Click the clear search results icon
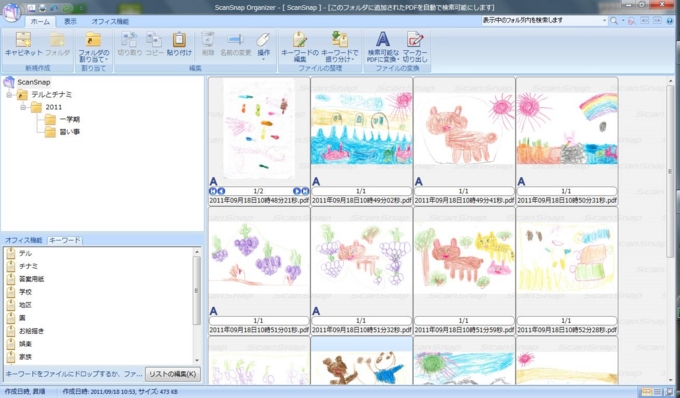The image size is (680, 398). [x=631, y=21]
